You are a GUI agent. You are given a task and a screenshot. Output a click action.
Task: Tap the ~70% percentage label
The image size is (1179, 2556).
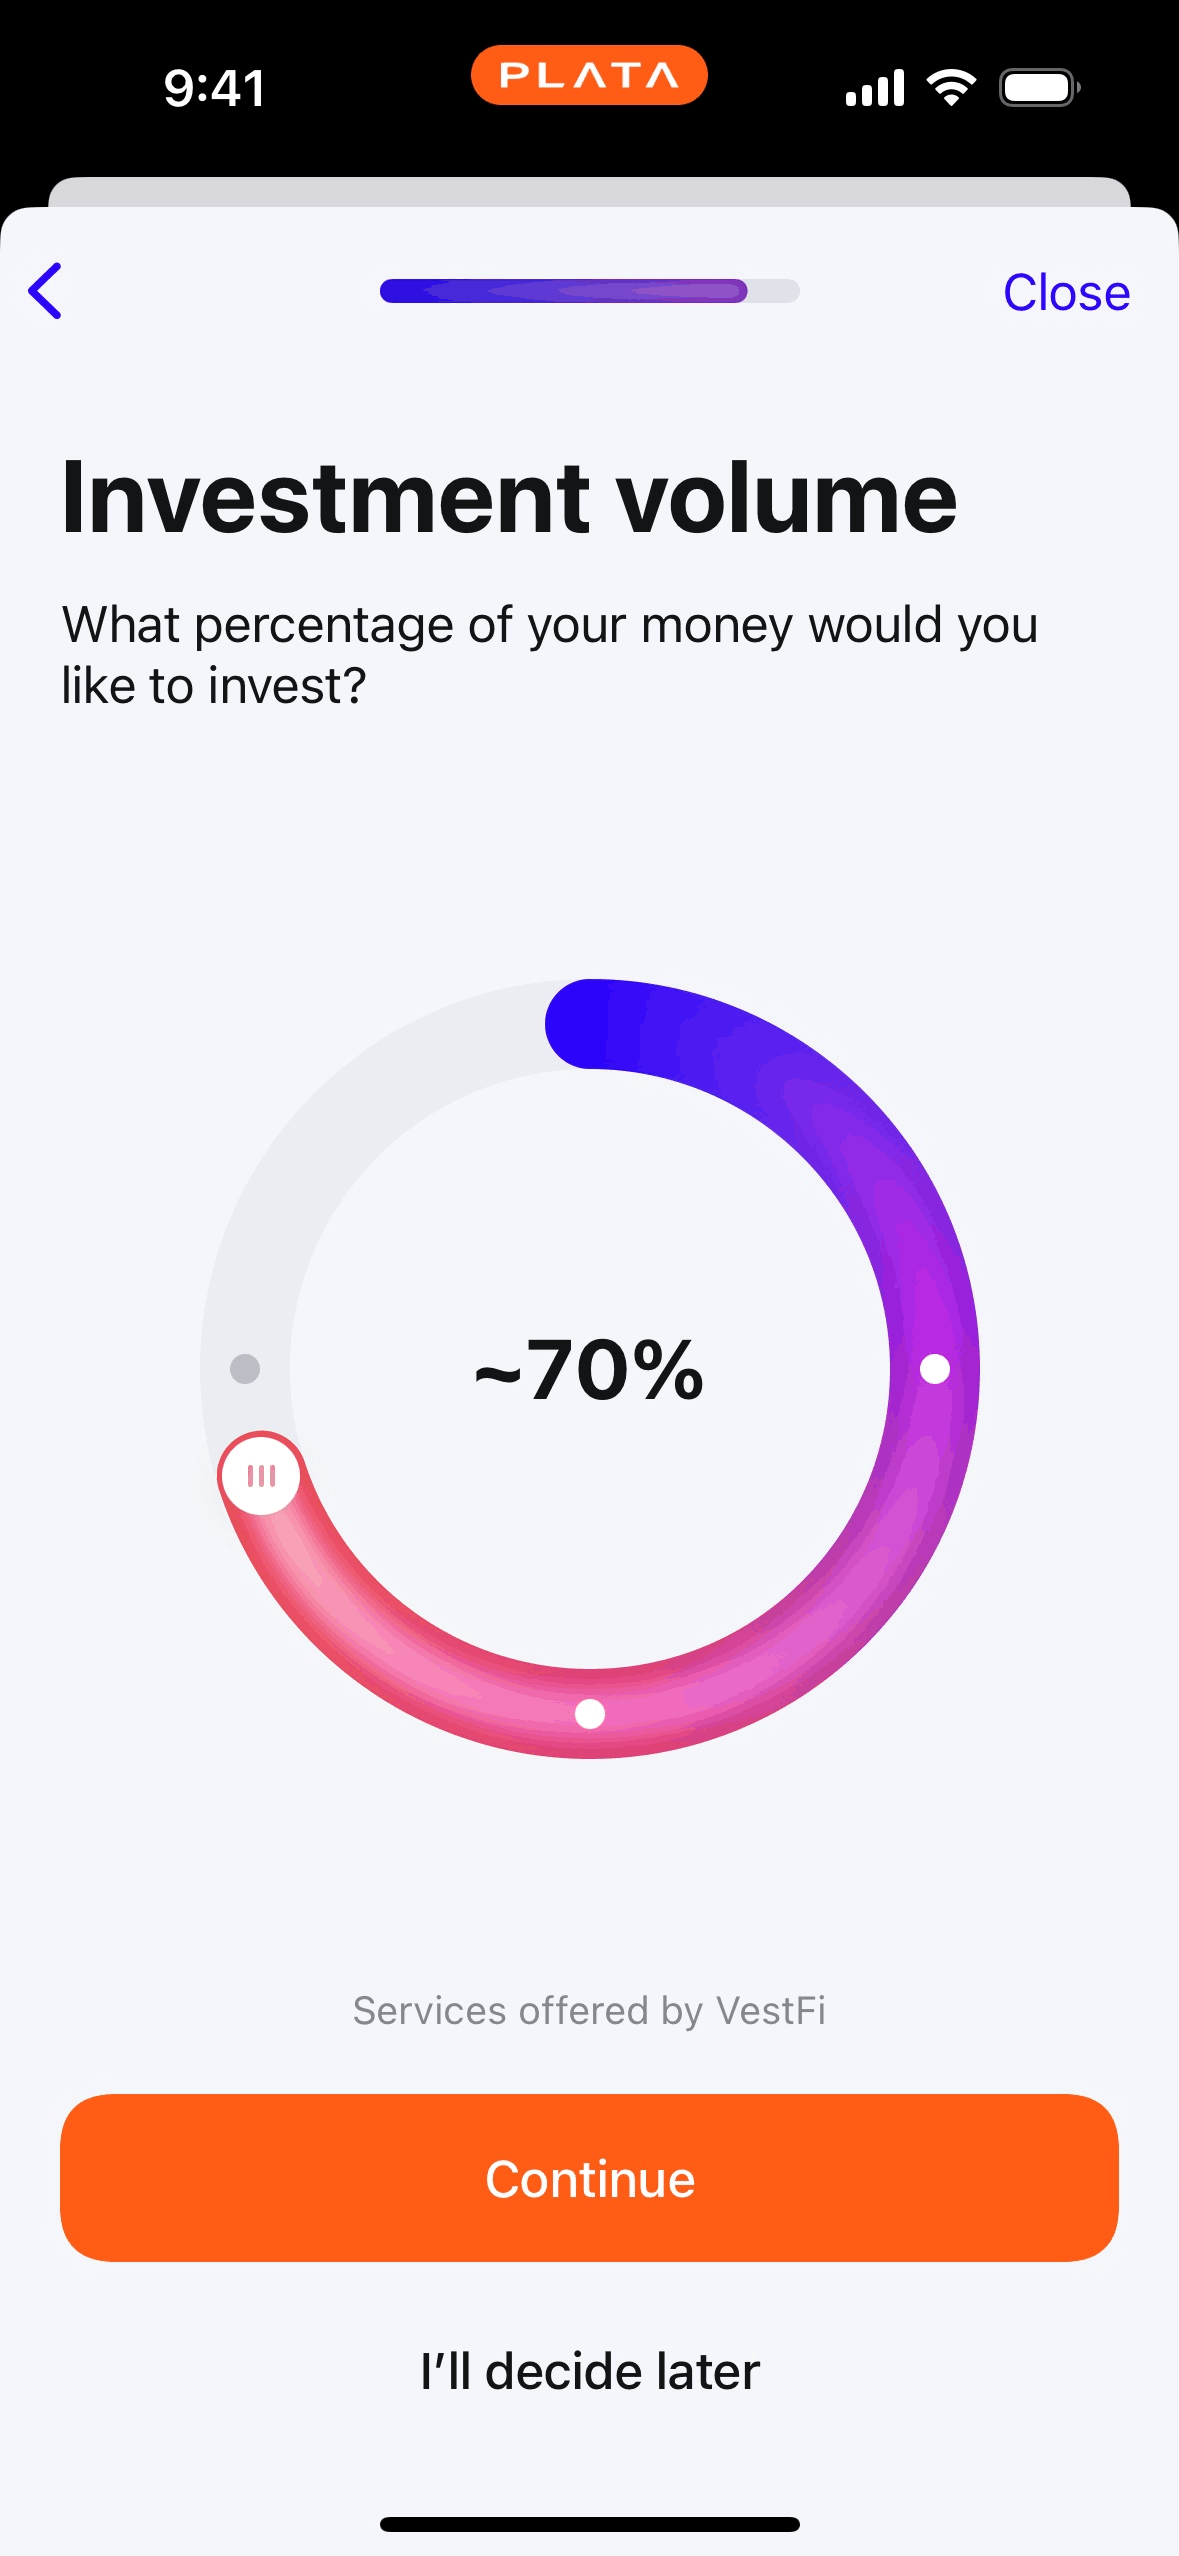pyautogui.click(x=590, y=1370)
